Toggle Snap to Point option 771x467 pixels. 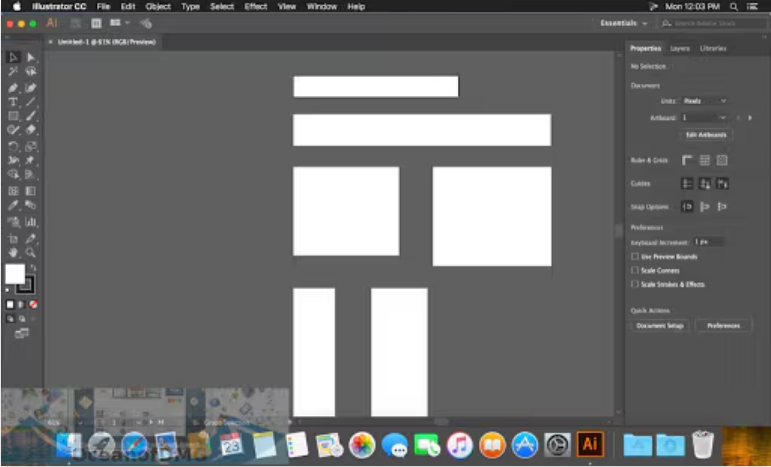point(687,207)
